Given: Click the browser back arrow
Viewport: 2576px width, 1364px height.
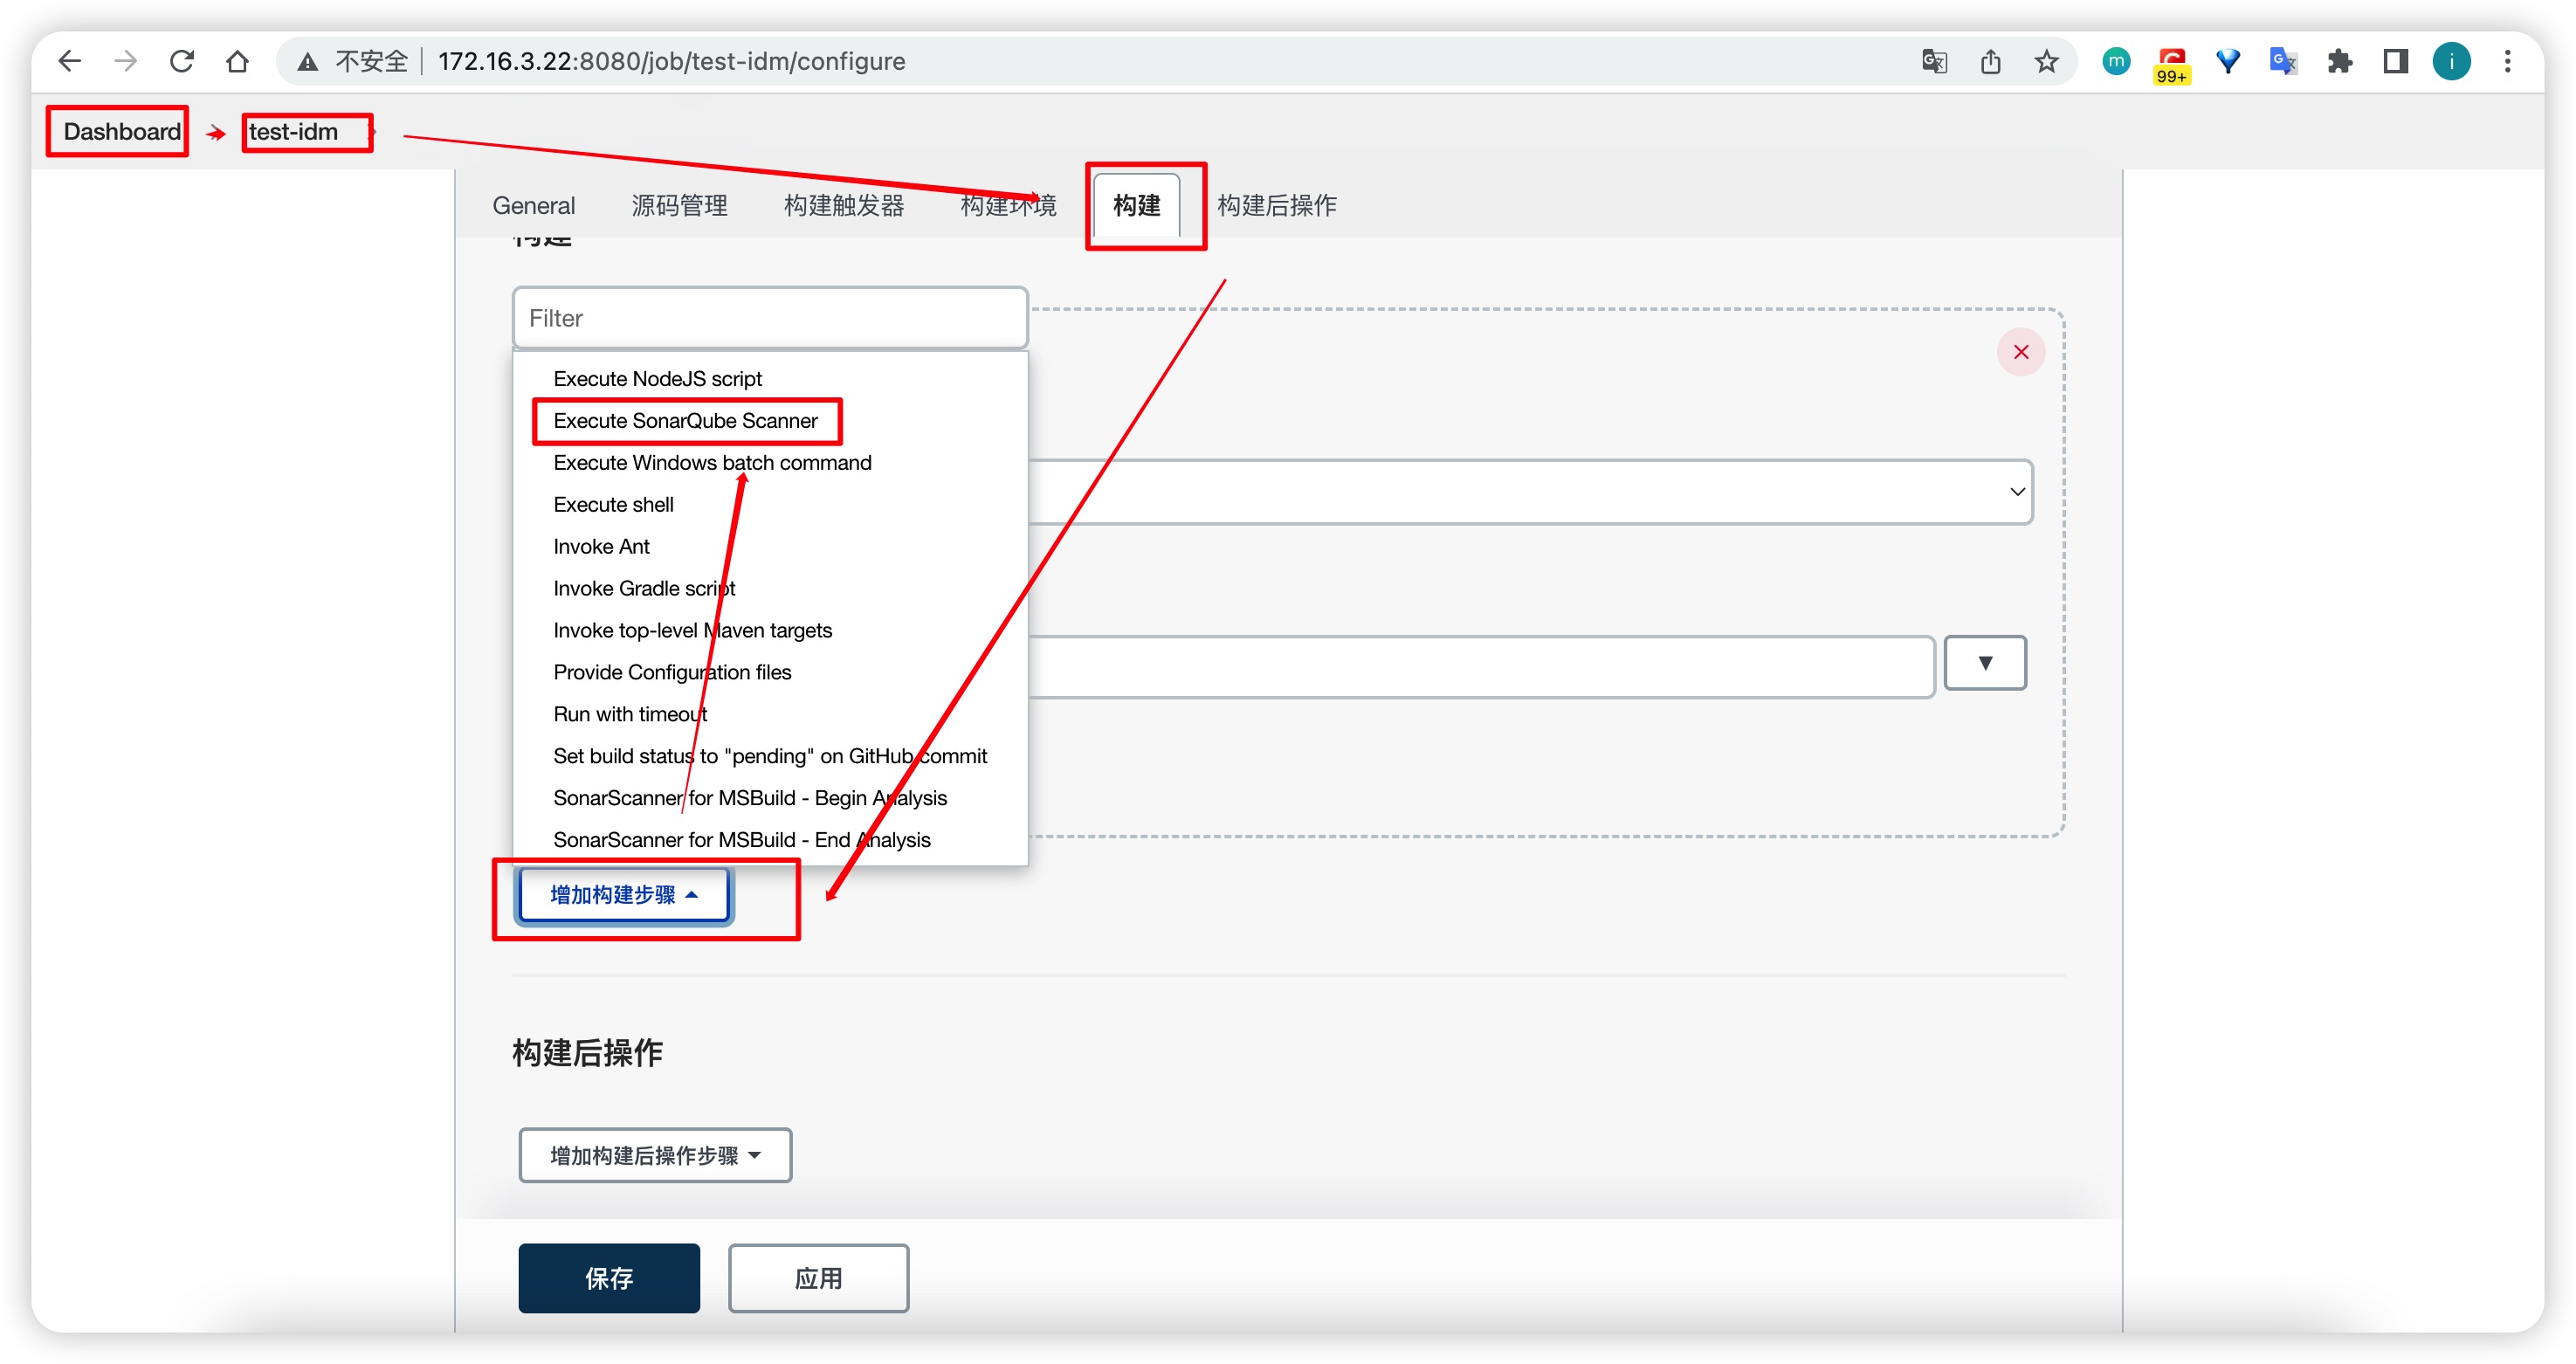Looking at the screenshot, I should (x=69, y=61).
